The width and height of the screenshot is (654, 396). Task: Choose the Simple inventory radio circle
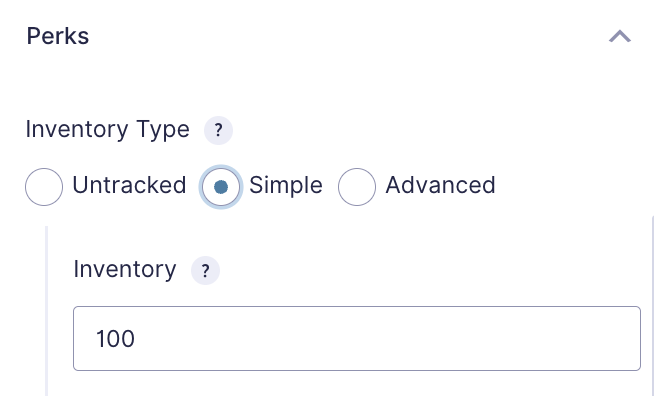(221, 187)
